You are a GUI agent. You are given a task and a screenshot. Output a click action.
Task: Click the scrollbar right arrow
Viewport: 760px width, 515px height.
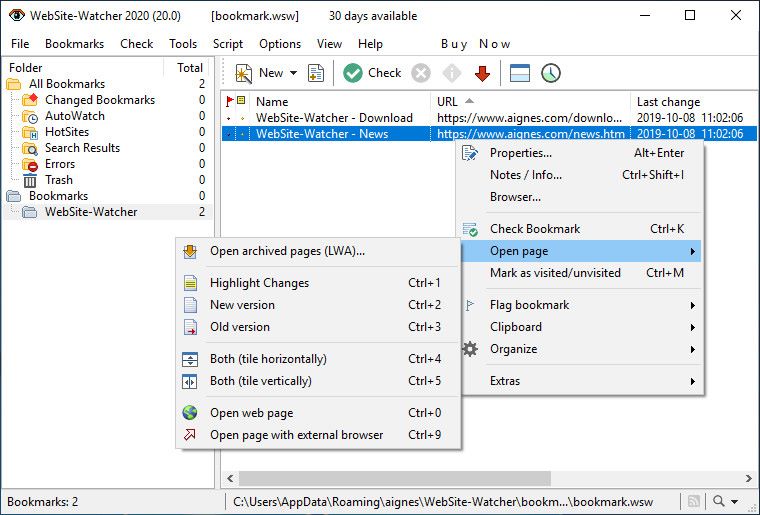[749, 478]
